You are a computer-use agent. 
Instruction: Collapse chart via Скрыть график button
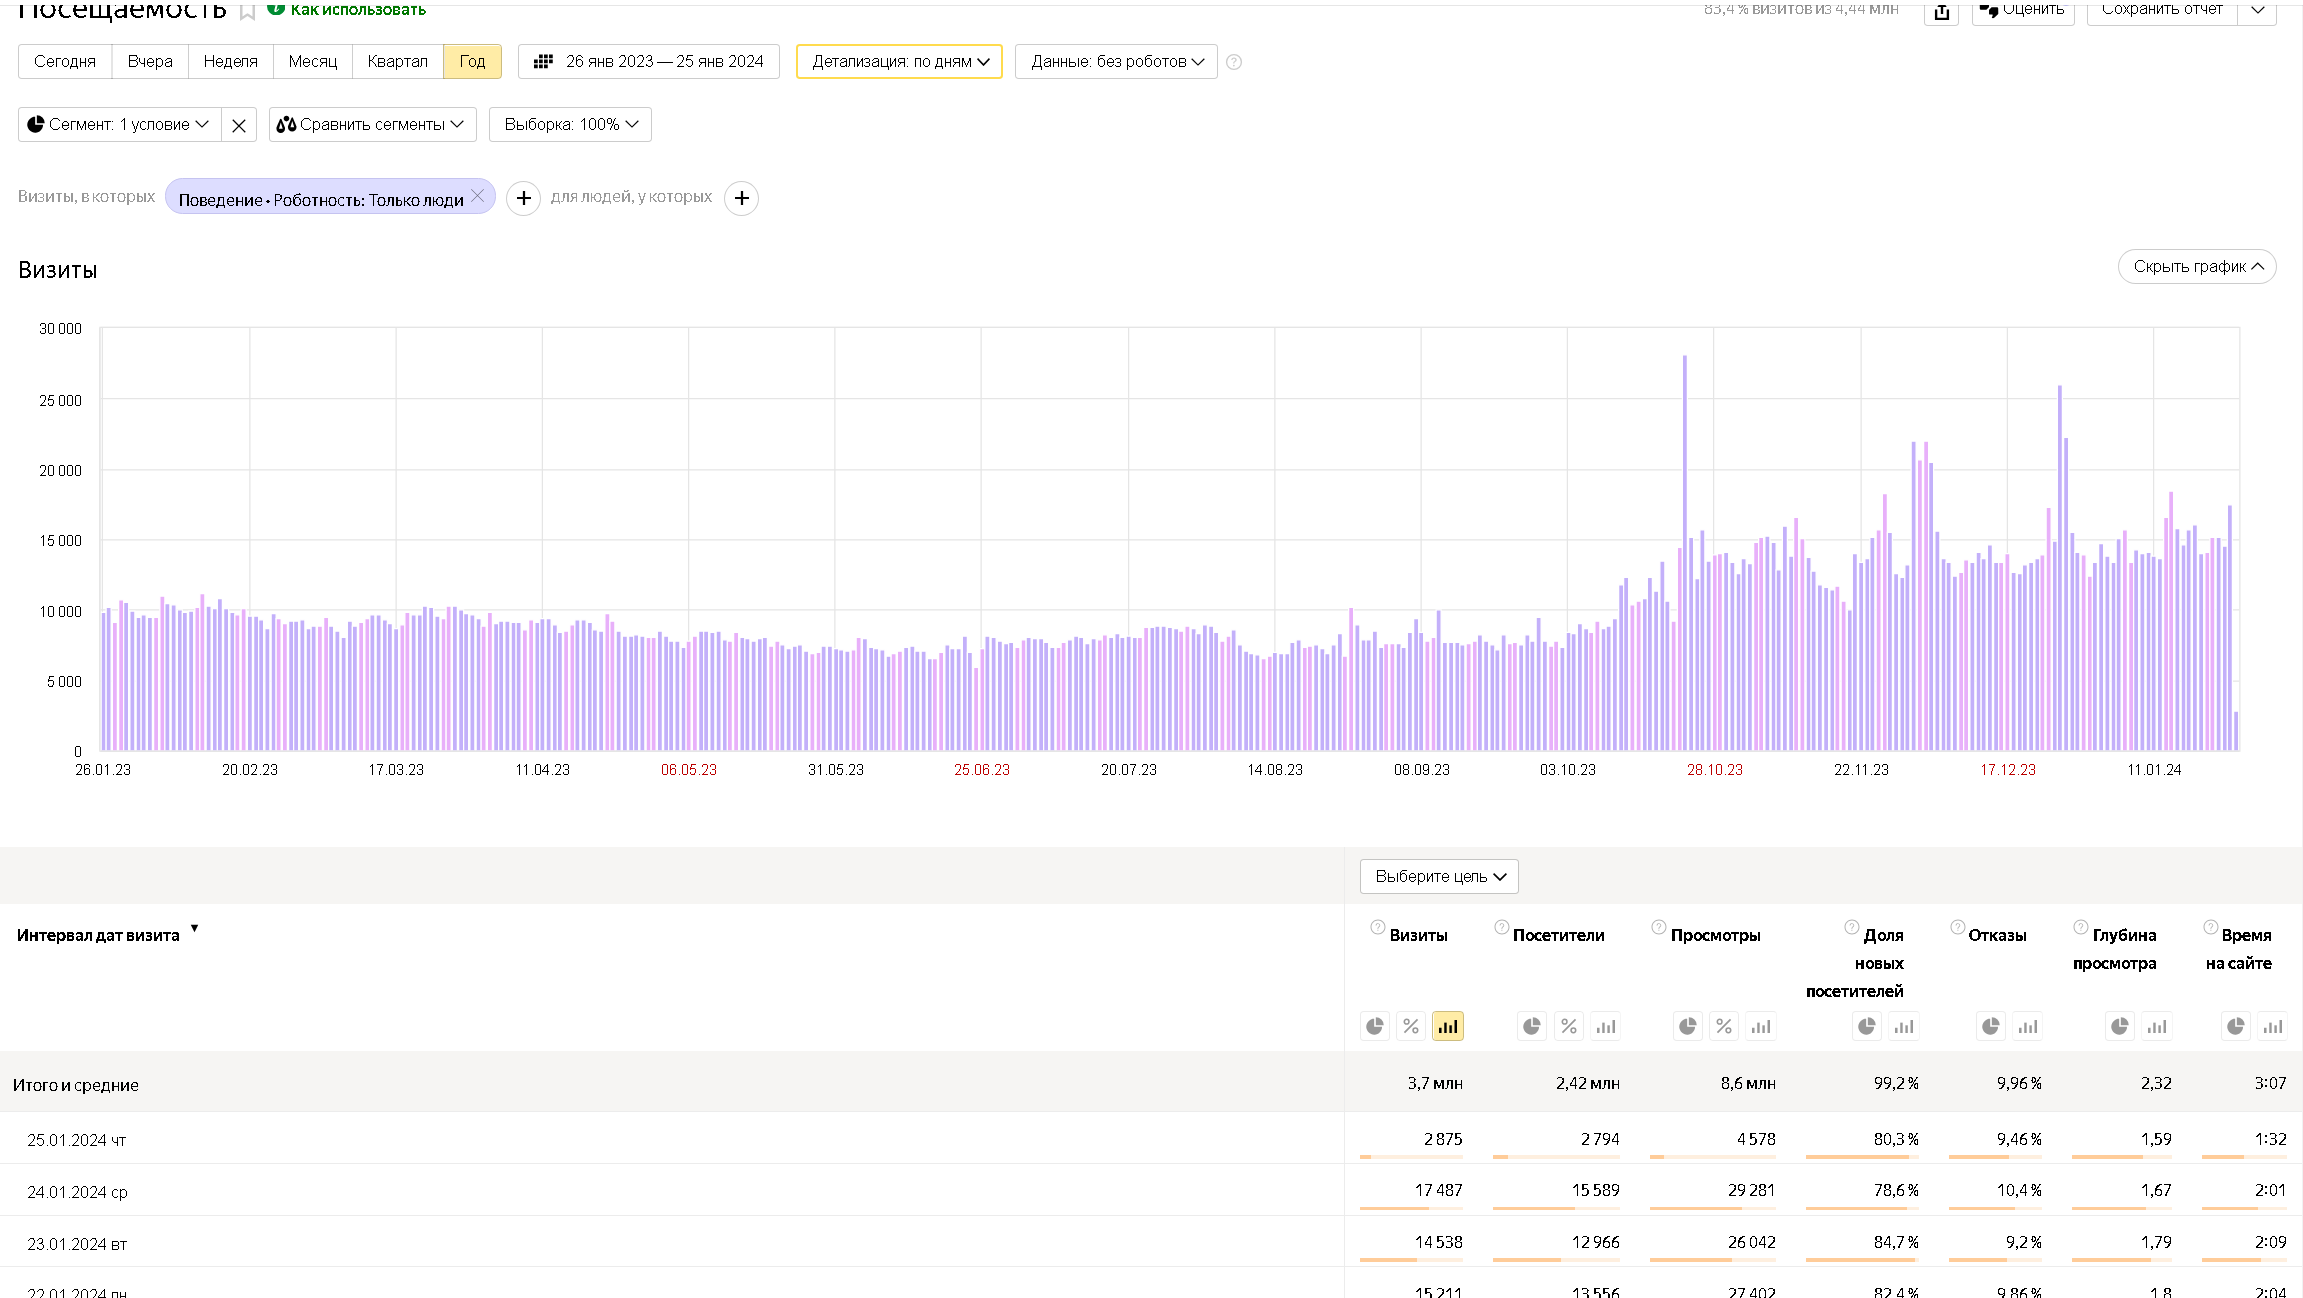pos(2197,267)
